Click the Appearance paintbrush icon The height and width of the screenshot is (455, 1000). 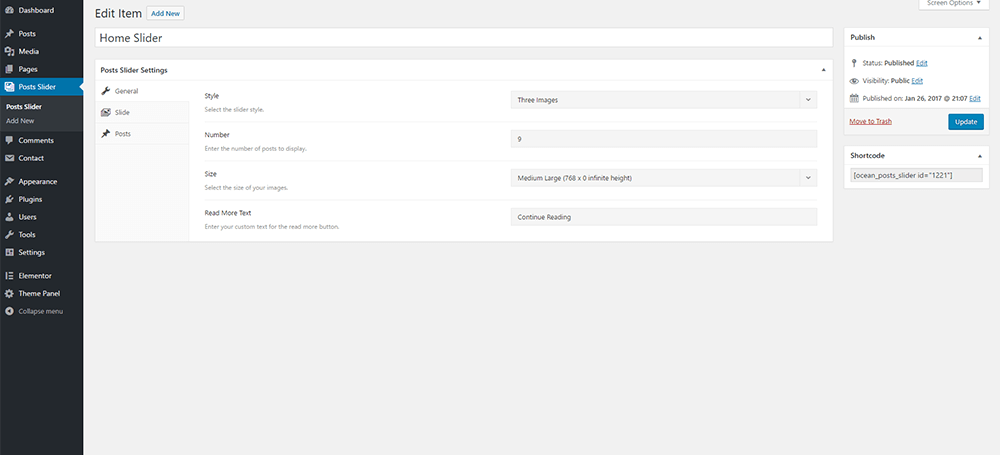click(9, 182)
